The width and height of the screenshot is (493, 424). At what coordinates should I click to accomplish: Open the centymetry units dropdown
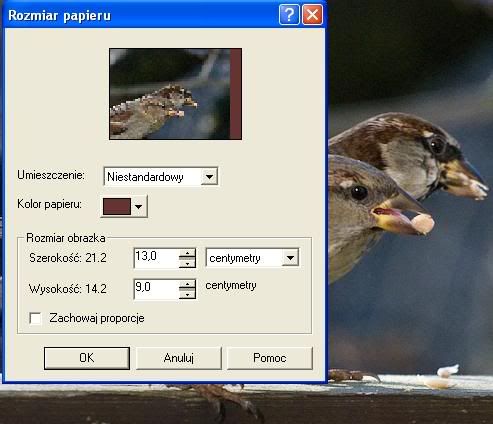(x=290, y=258)
